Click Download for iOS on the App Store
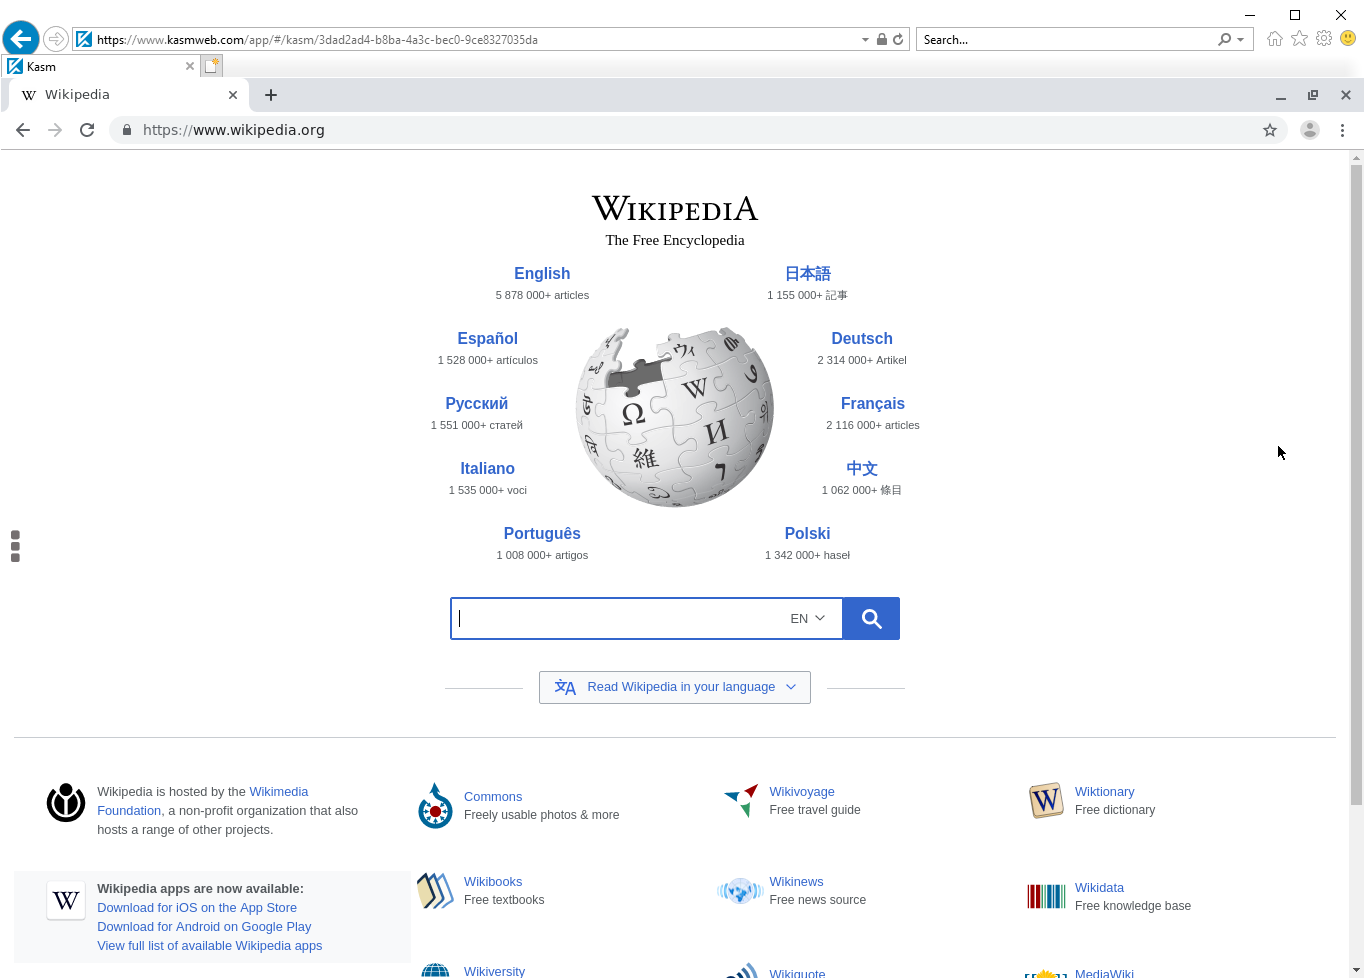 click(197, 908)
